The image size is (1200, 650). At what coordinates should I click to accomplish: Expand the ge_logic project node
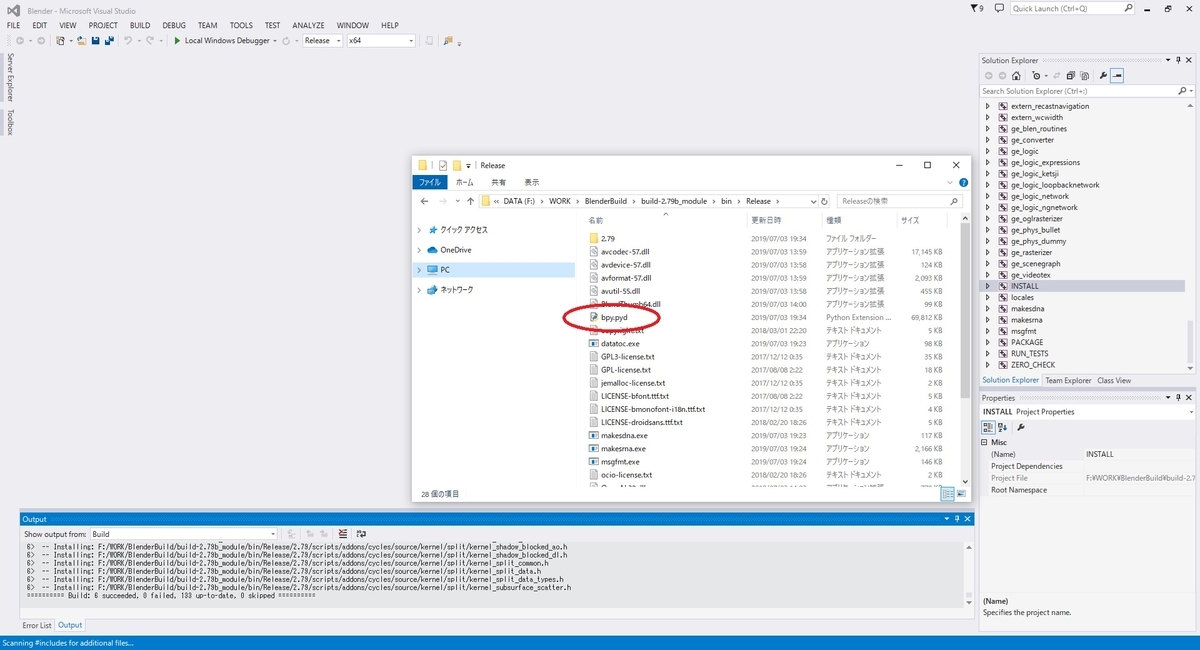[987, 151]
